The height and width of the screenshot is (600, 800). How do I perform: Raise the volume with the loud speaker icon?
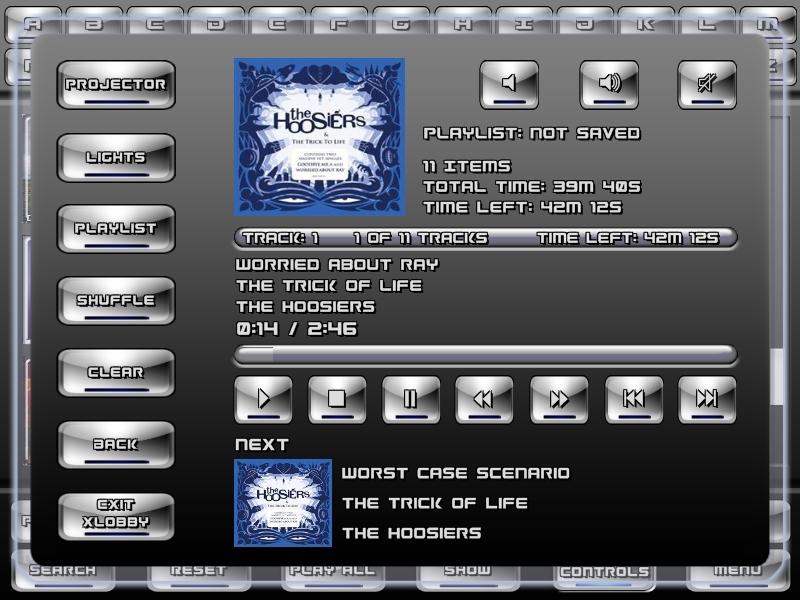609,84
